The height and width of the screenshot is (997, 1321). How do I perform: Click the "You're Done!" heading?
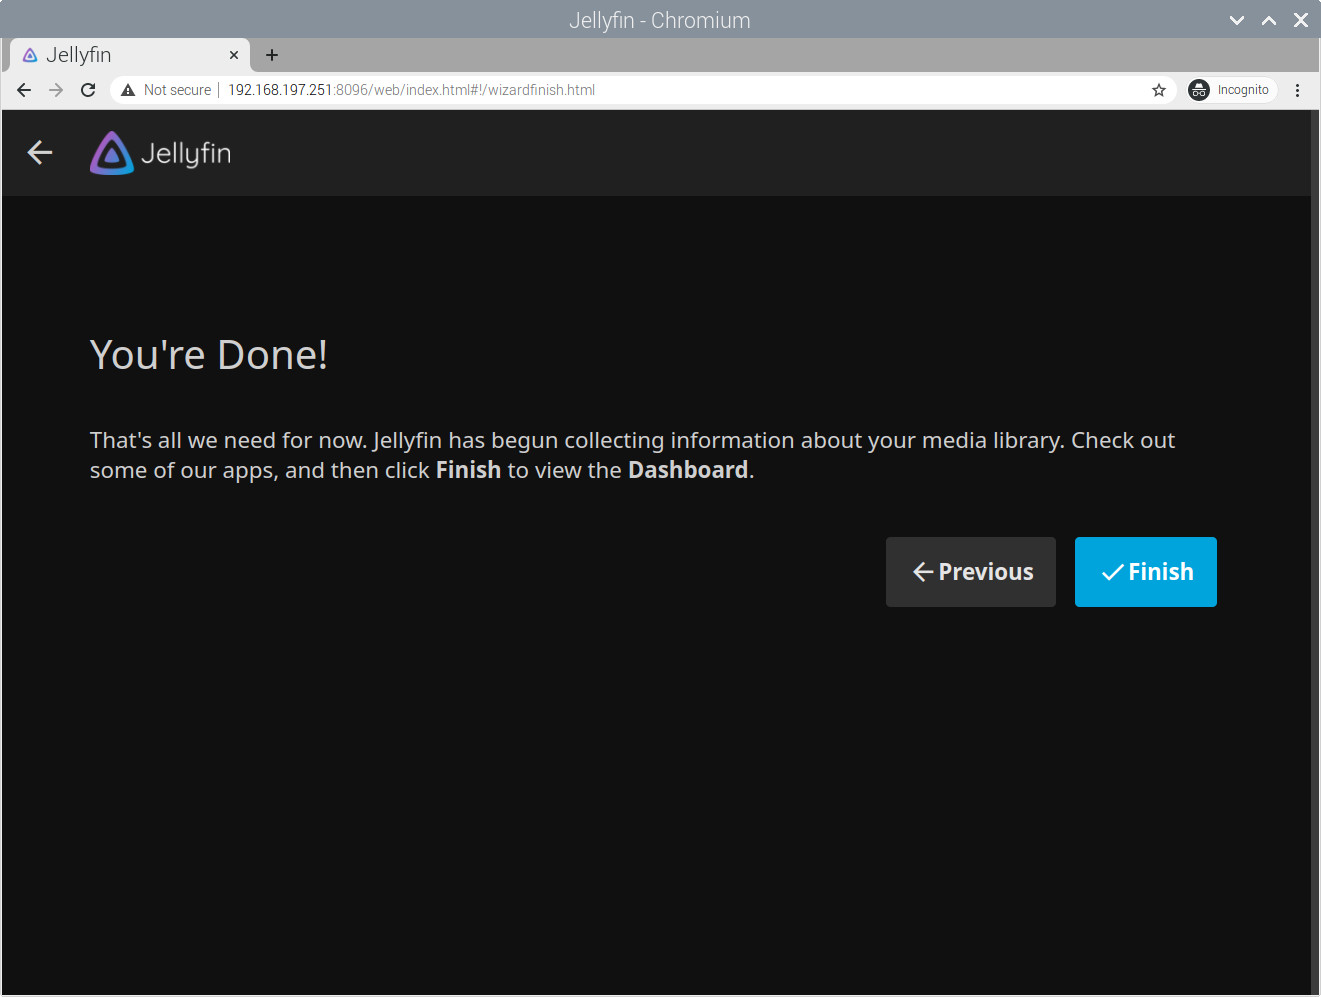pyautogui.click(x=209, y=355)
